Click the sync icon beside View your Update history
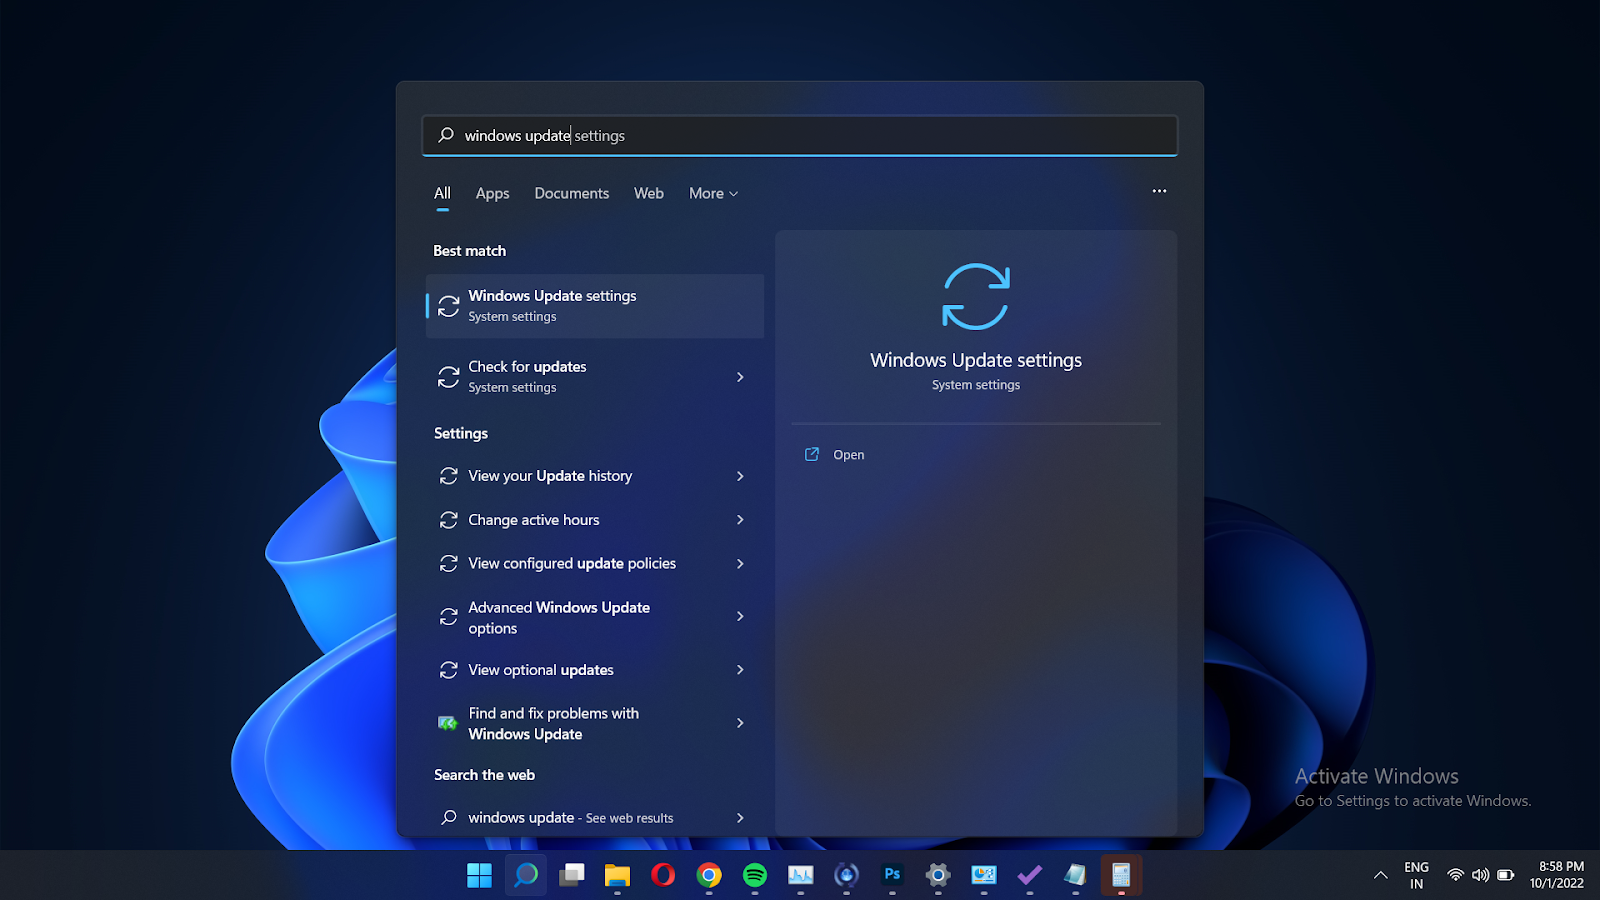 [449, 476]
